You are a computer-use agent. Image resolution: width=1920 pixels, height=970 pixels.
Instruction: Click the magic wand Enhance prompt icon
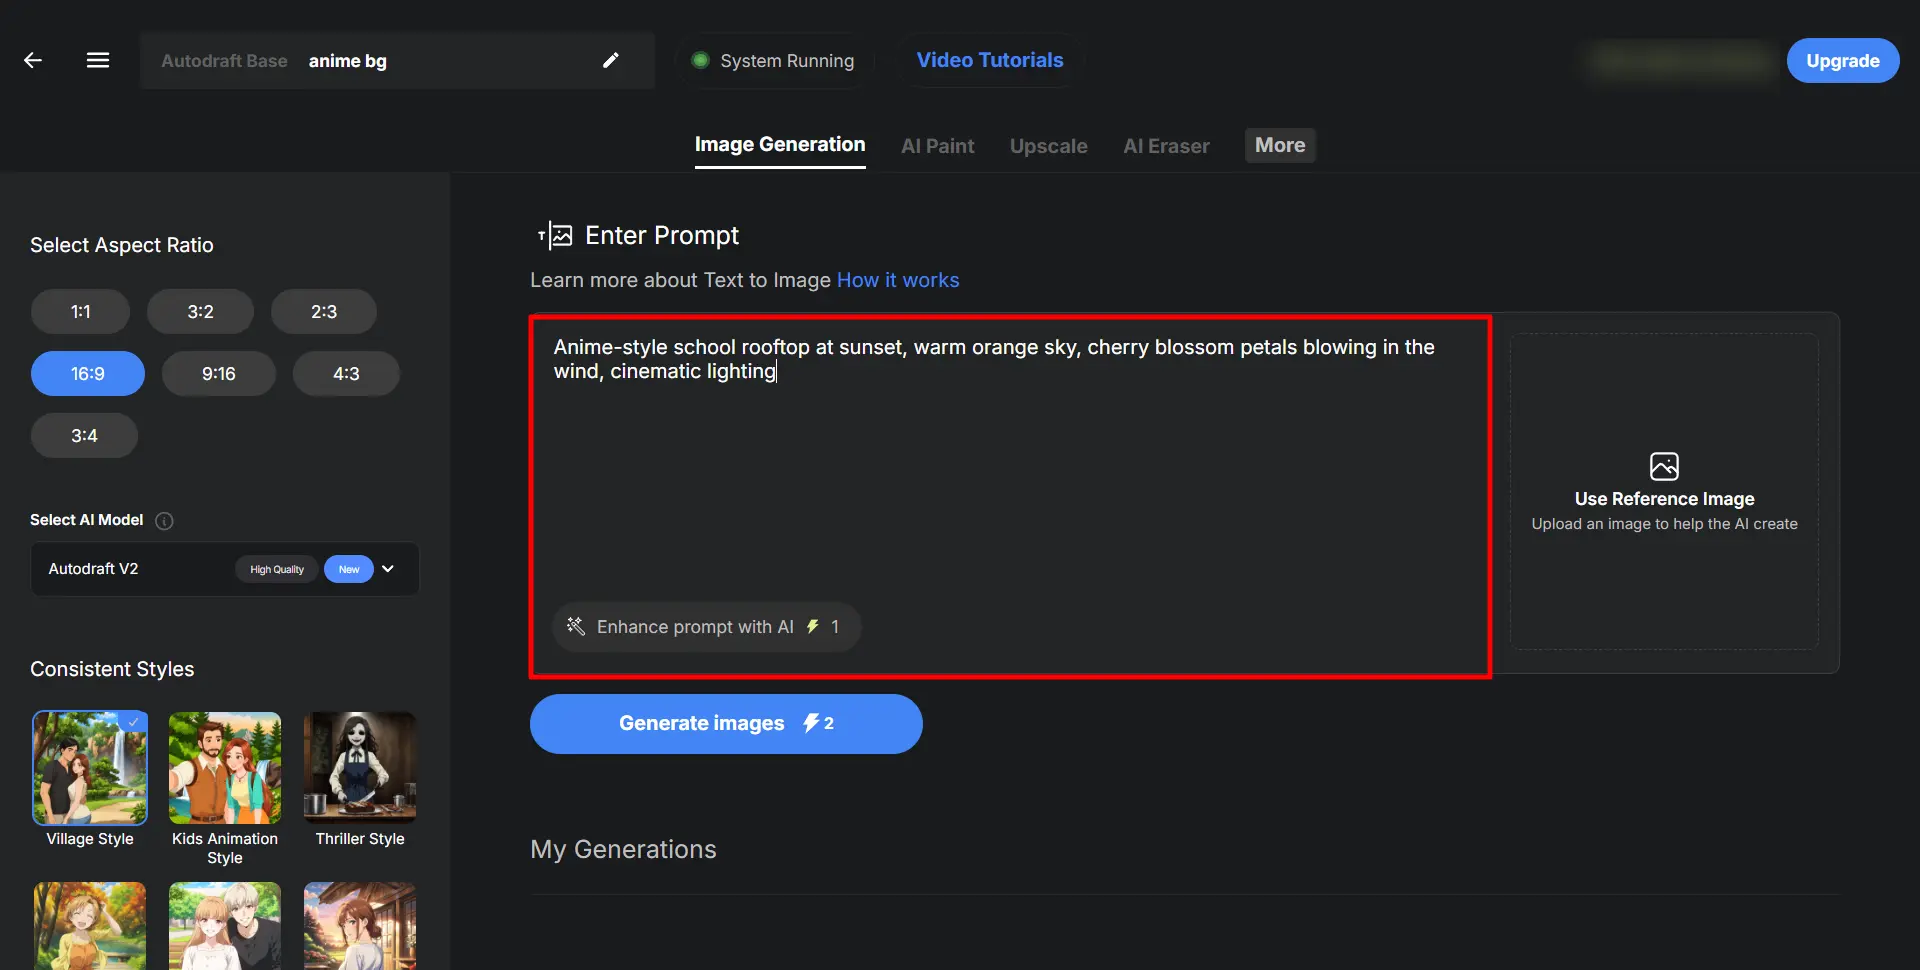click(576, 626)
